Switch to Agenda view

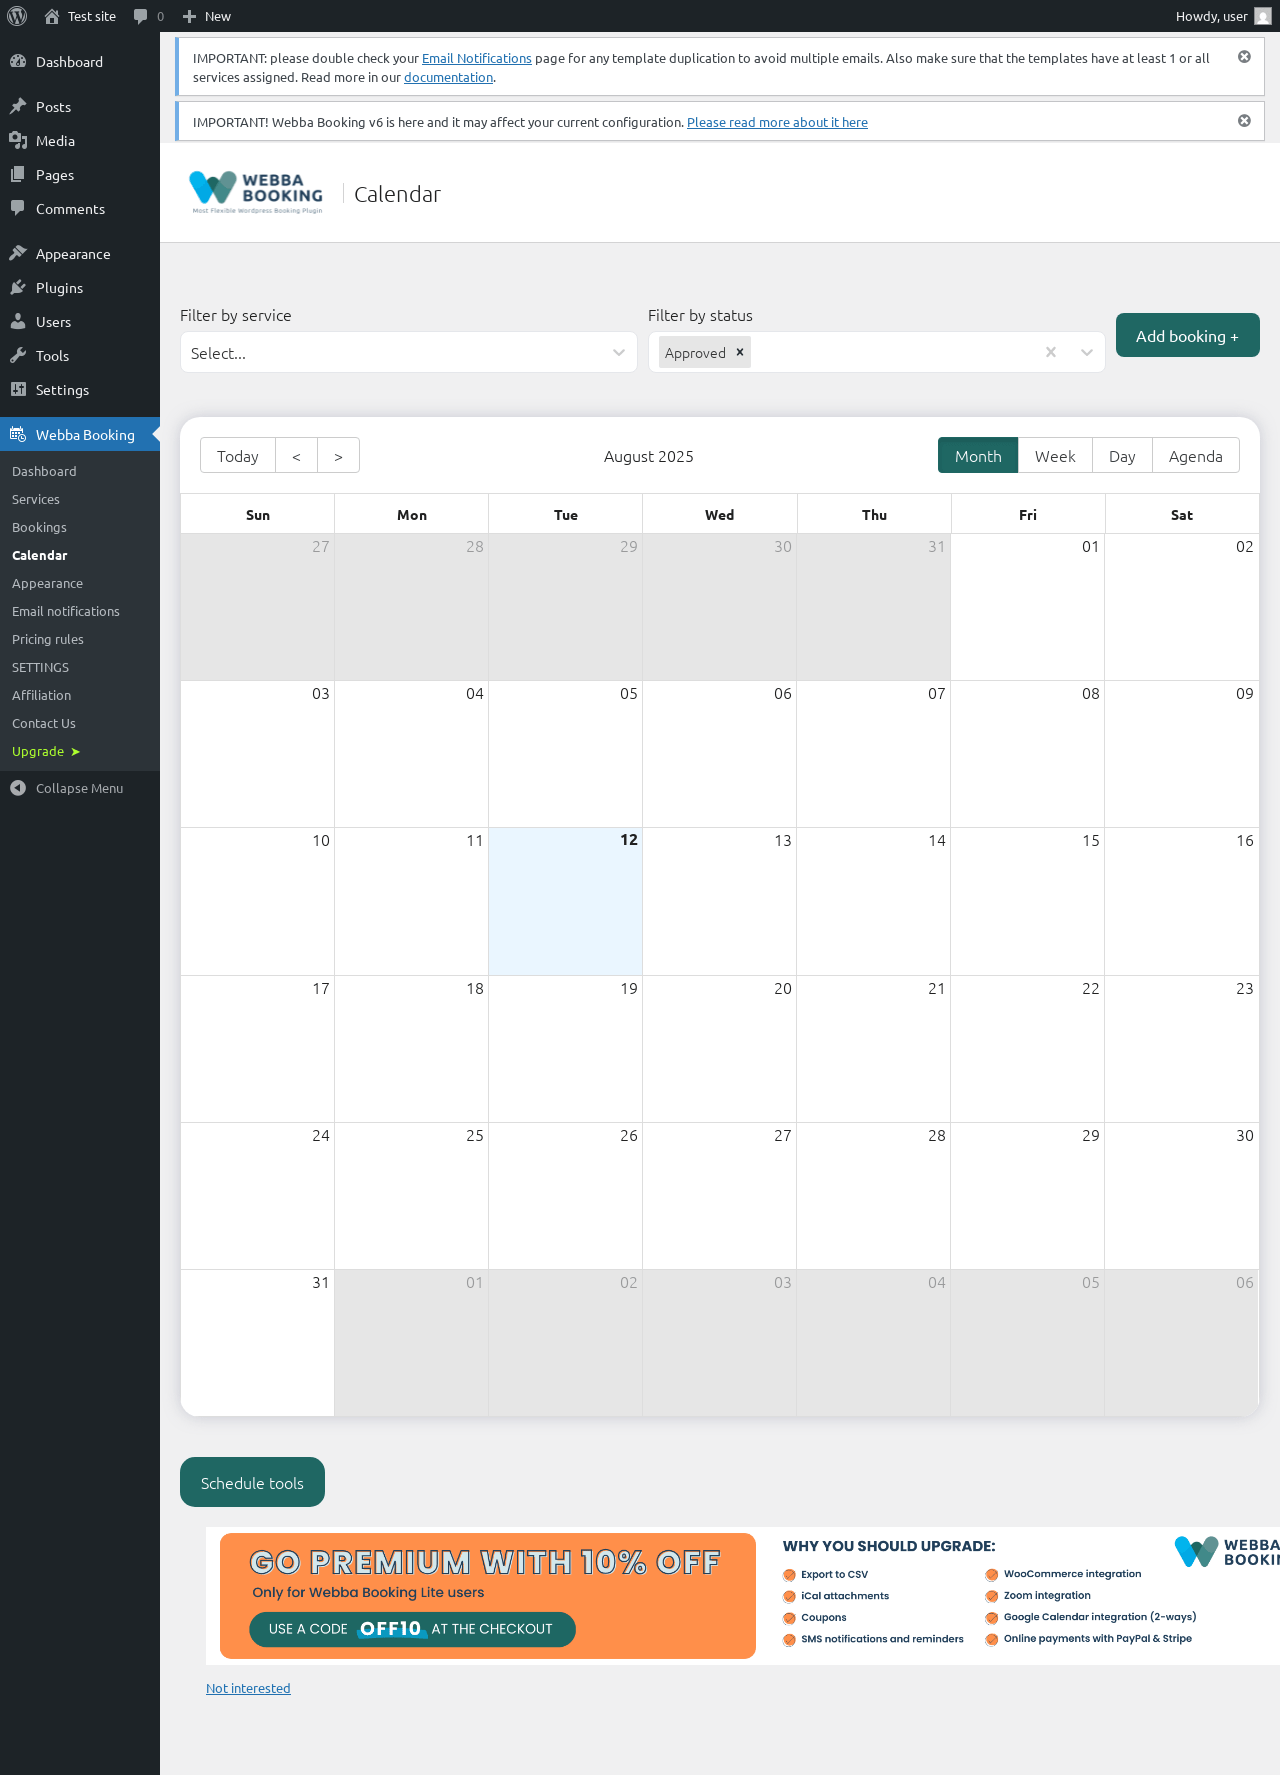(1196, 455)
